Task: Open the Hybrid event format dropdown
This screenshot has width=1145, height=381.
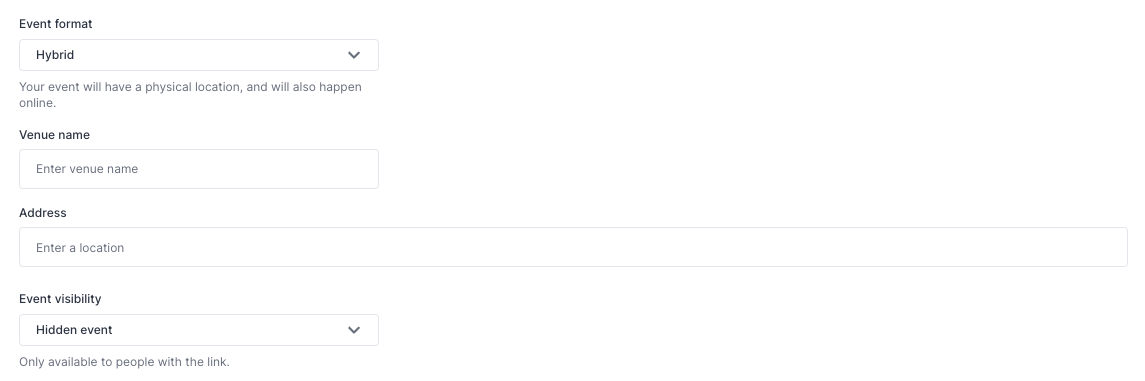Action: 199,55
